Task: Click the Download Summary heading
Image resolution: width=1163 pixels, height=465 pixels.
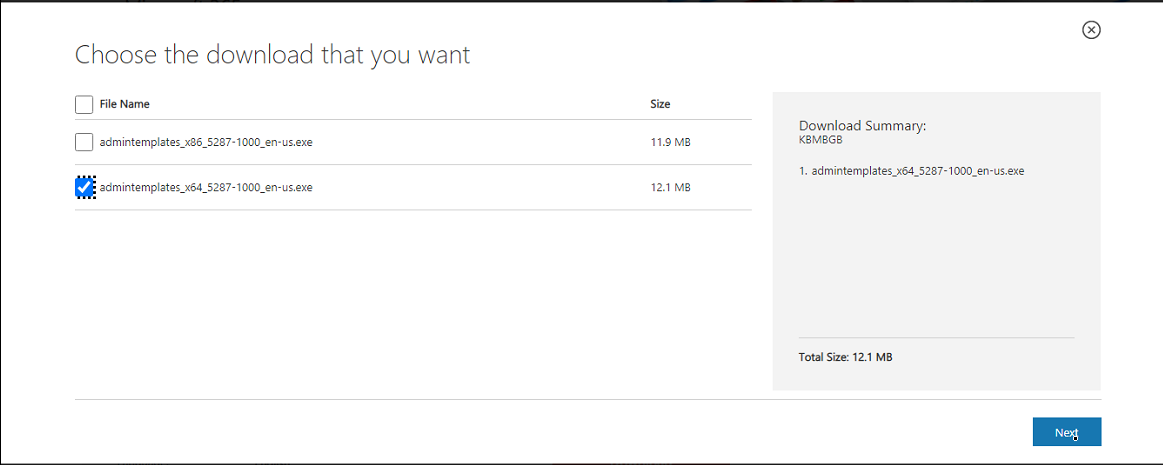Action: (863, 125)
